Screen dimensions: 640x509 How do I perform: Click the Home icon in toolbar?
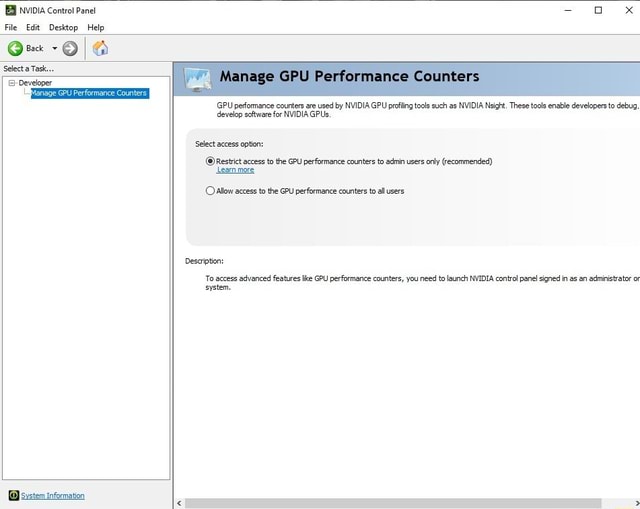pos(100,48)
